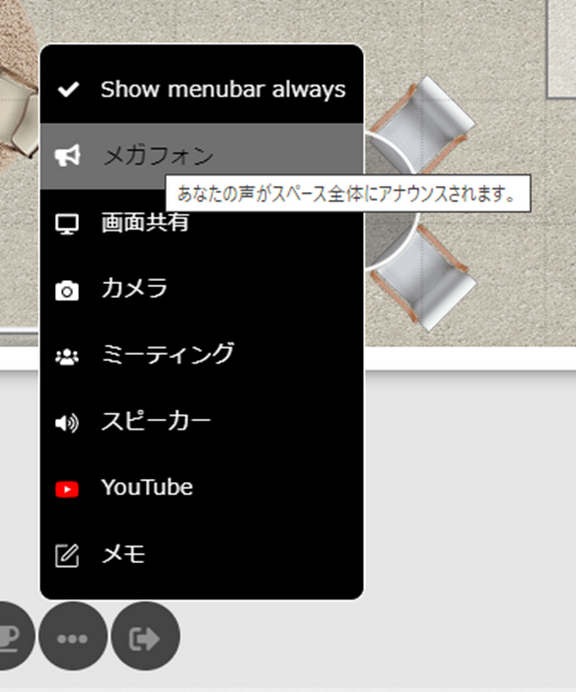Screen dimensions: 576x692
Task: Select the メモ menu item
Action: (202, 554)
